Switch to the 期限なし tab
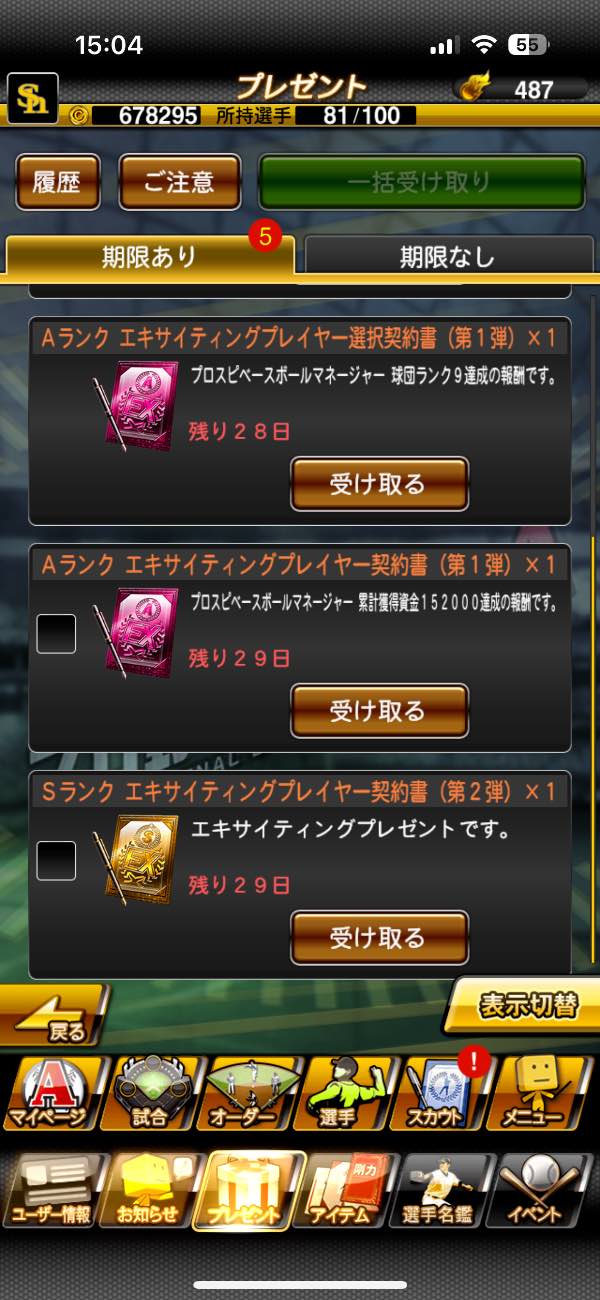The width and height of the screenshot is (600, 1300). click(x=447, y=256)
